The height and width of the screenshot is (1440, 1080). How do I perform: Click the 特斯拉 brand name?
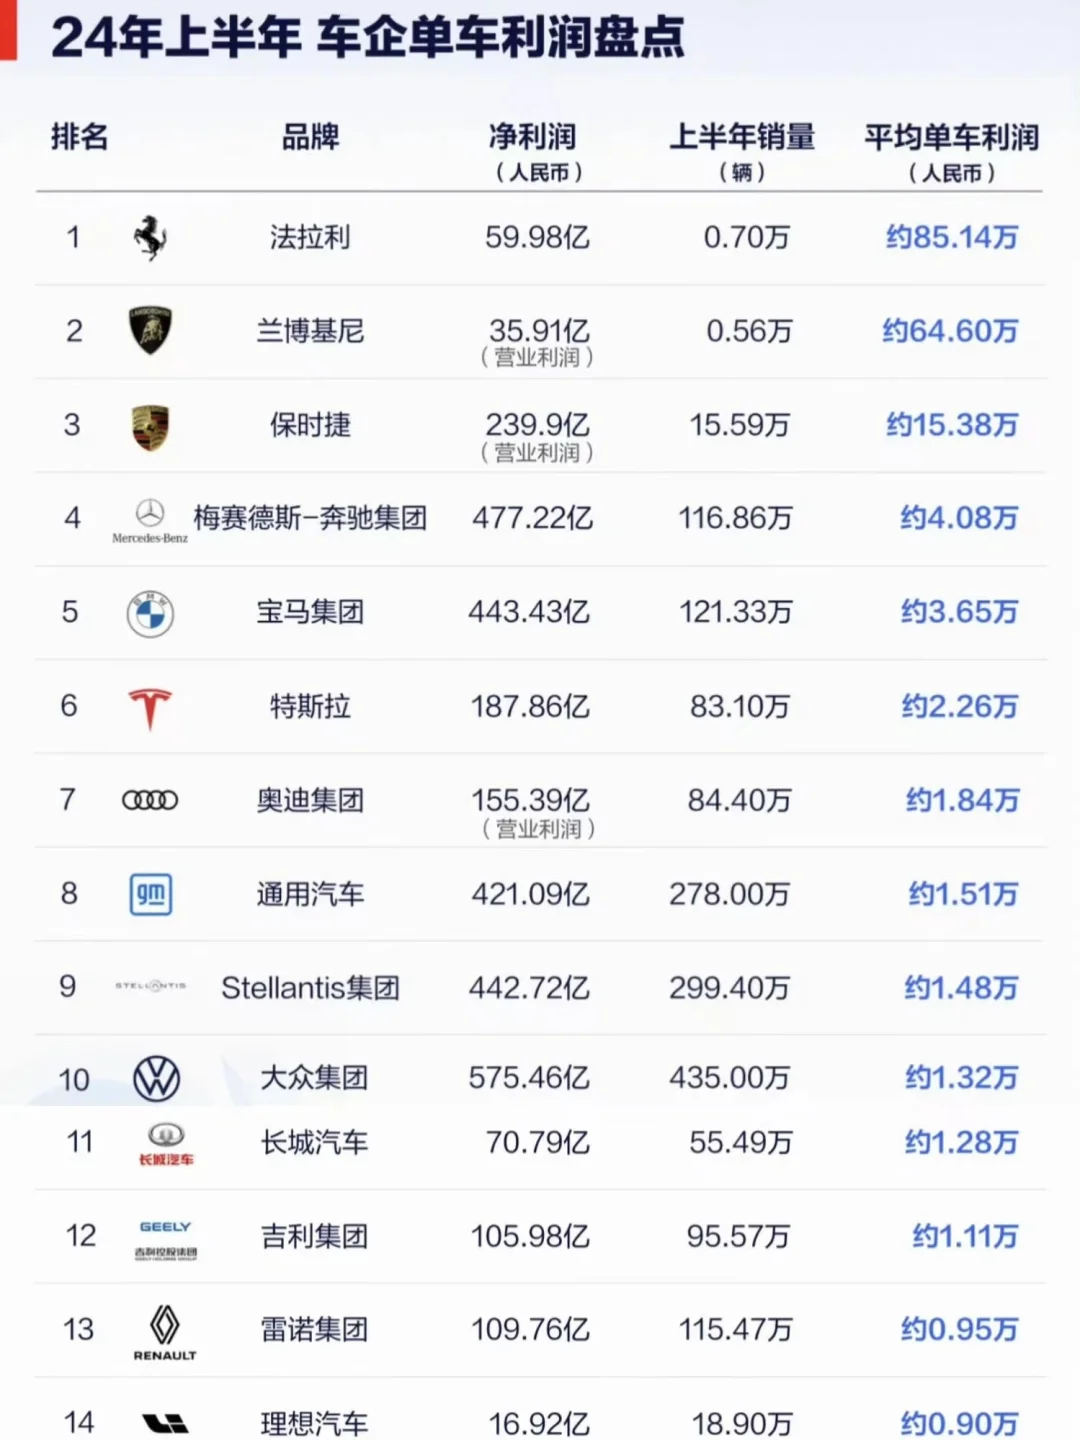point(310,707)
